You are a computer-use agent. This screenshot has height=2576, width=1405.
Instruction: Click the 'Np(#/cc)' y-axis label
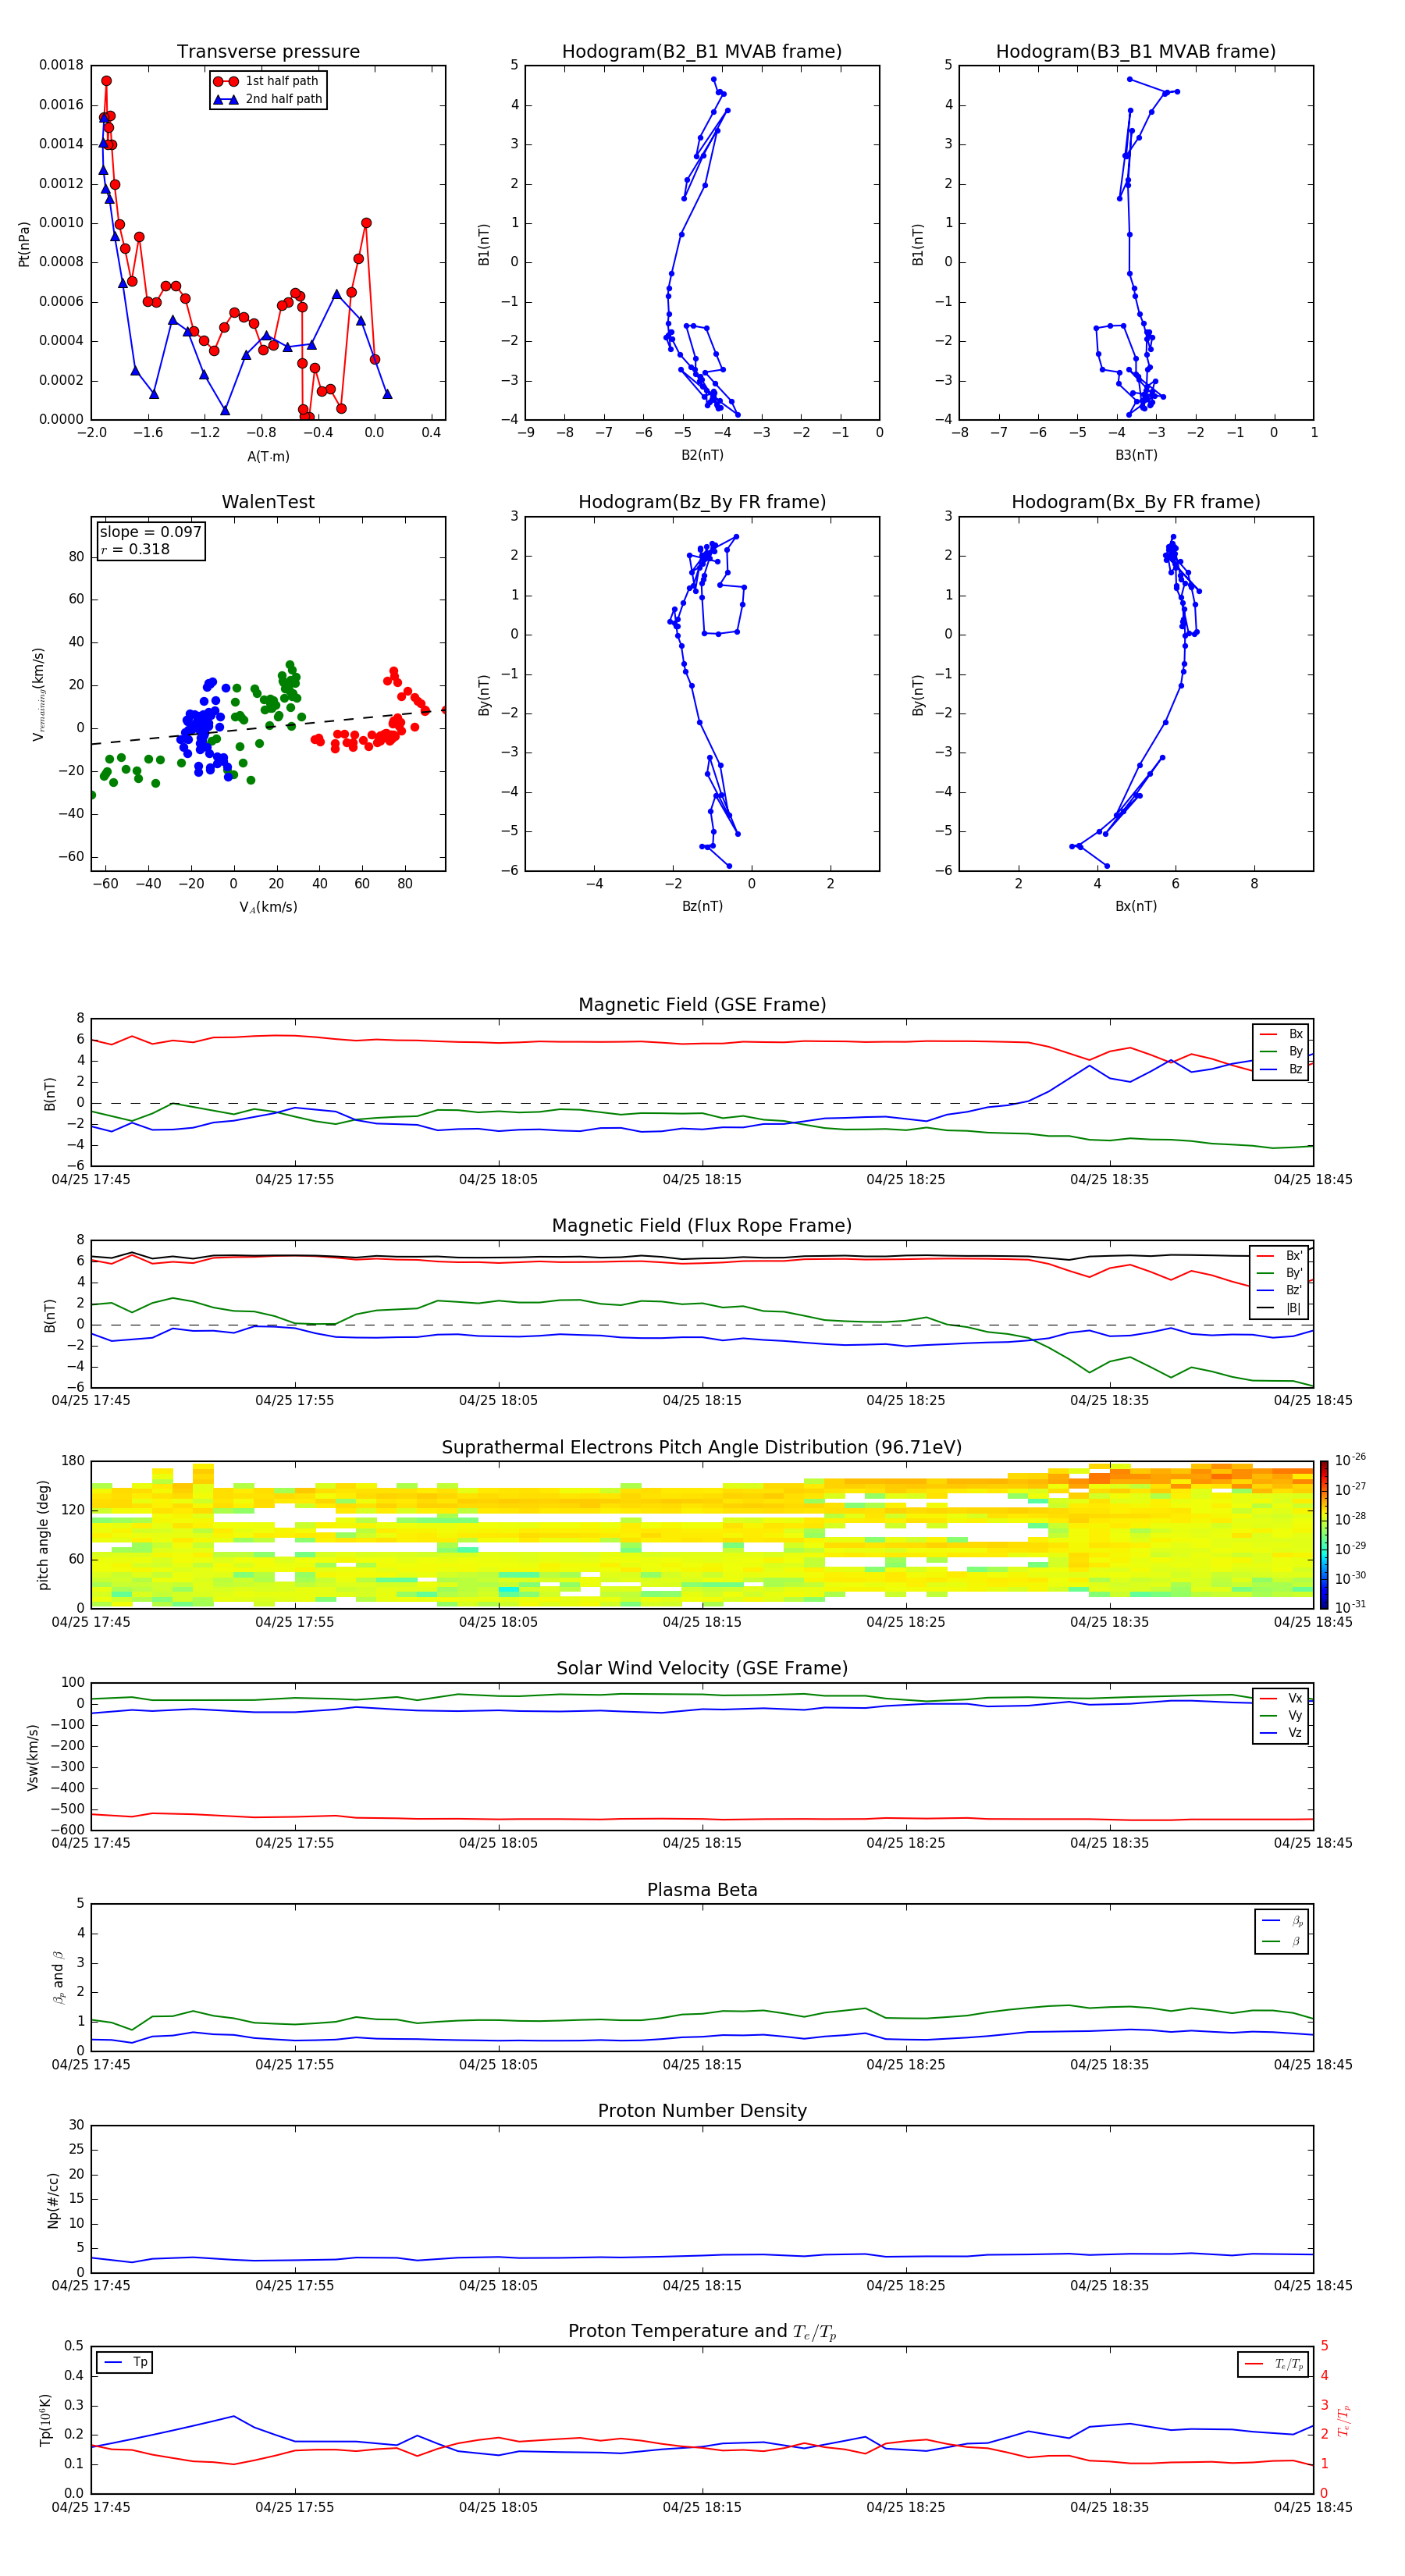click(53, 2200)
